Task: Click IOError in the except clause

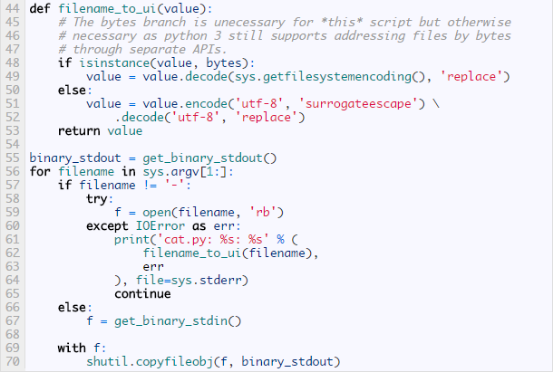Action: (160, 226)
